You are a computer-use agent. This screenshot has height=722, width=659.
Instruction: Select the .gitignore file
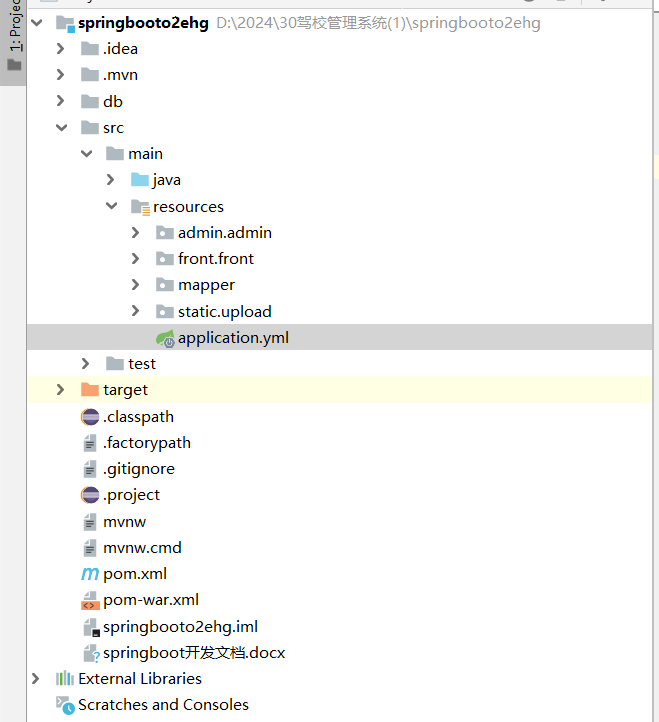click(138, 469)
